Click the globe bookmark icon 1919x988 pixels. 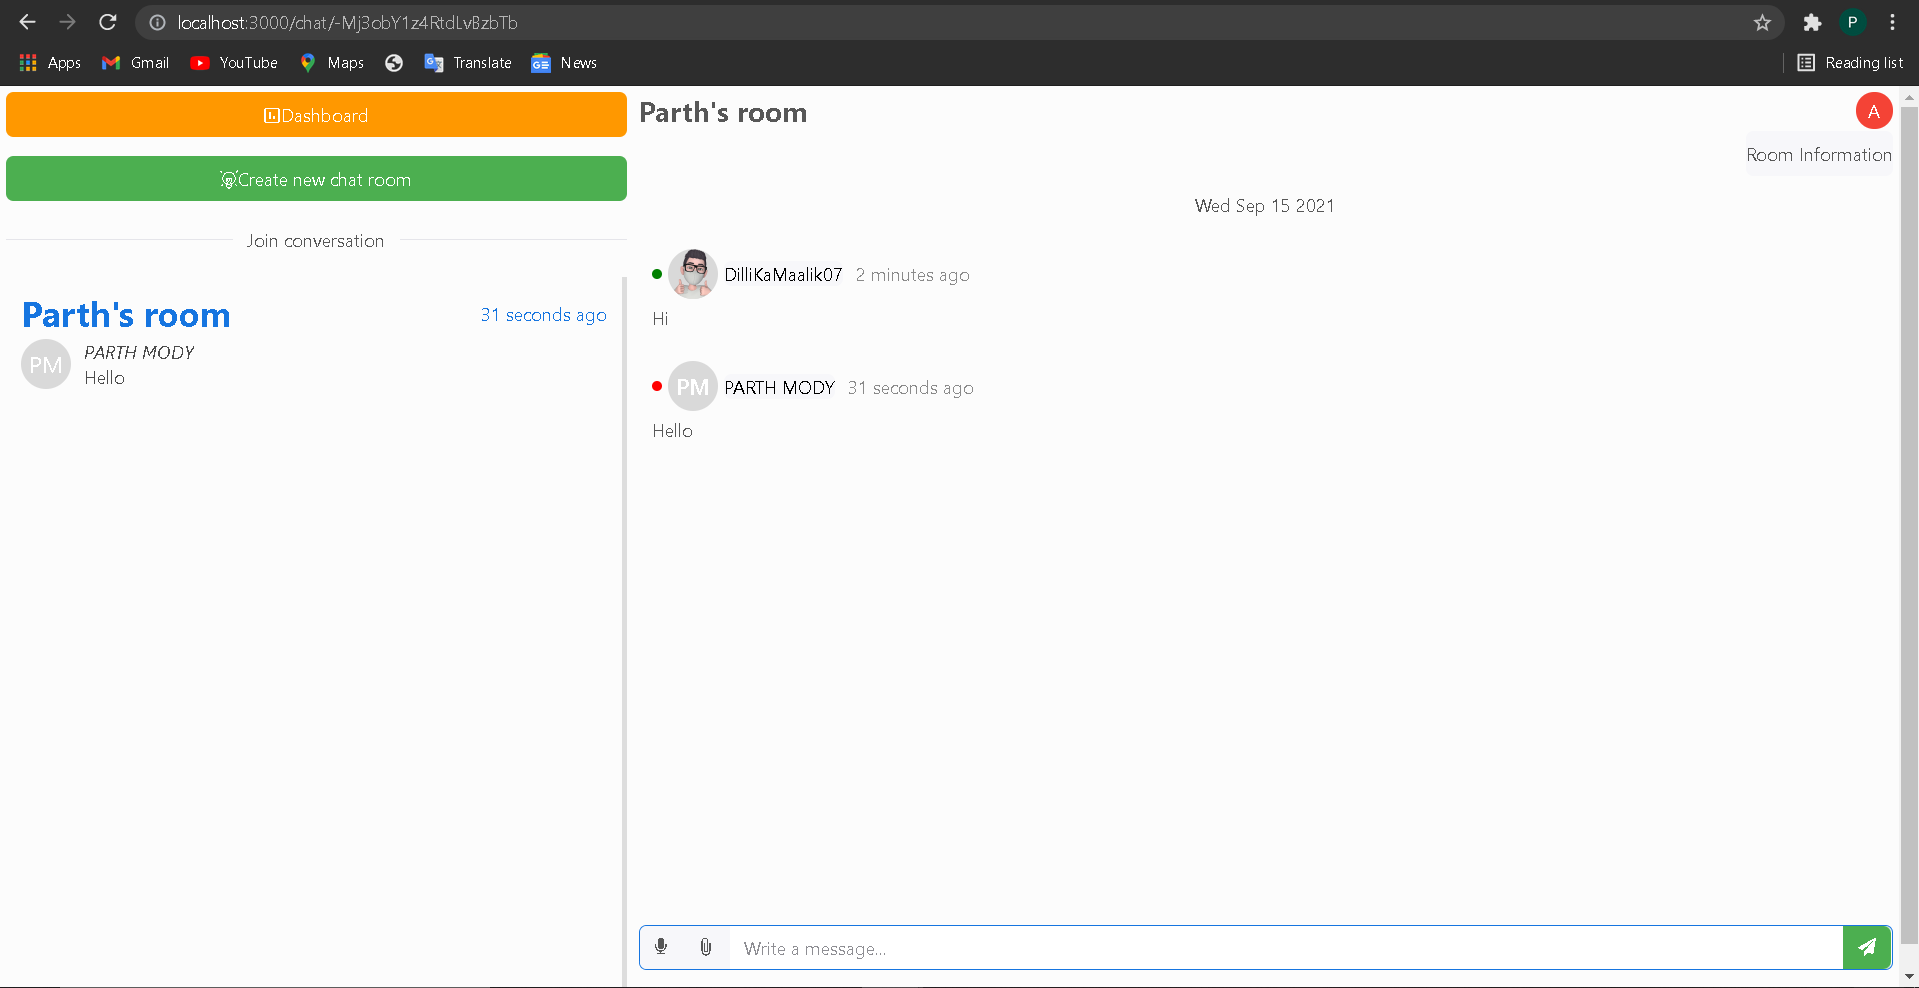point(394,63)
